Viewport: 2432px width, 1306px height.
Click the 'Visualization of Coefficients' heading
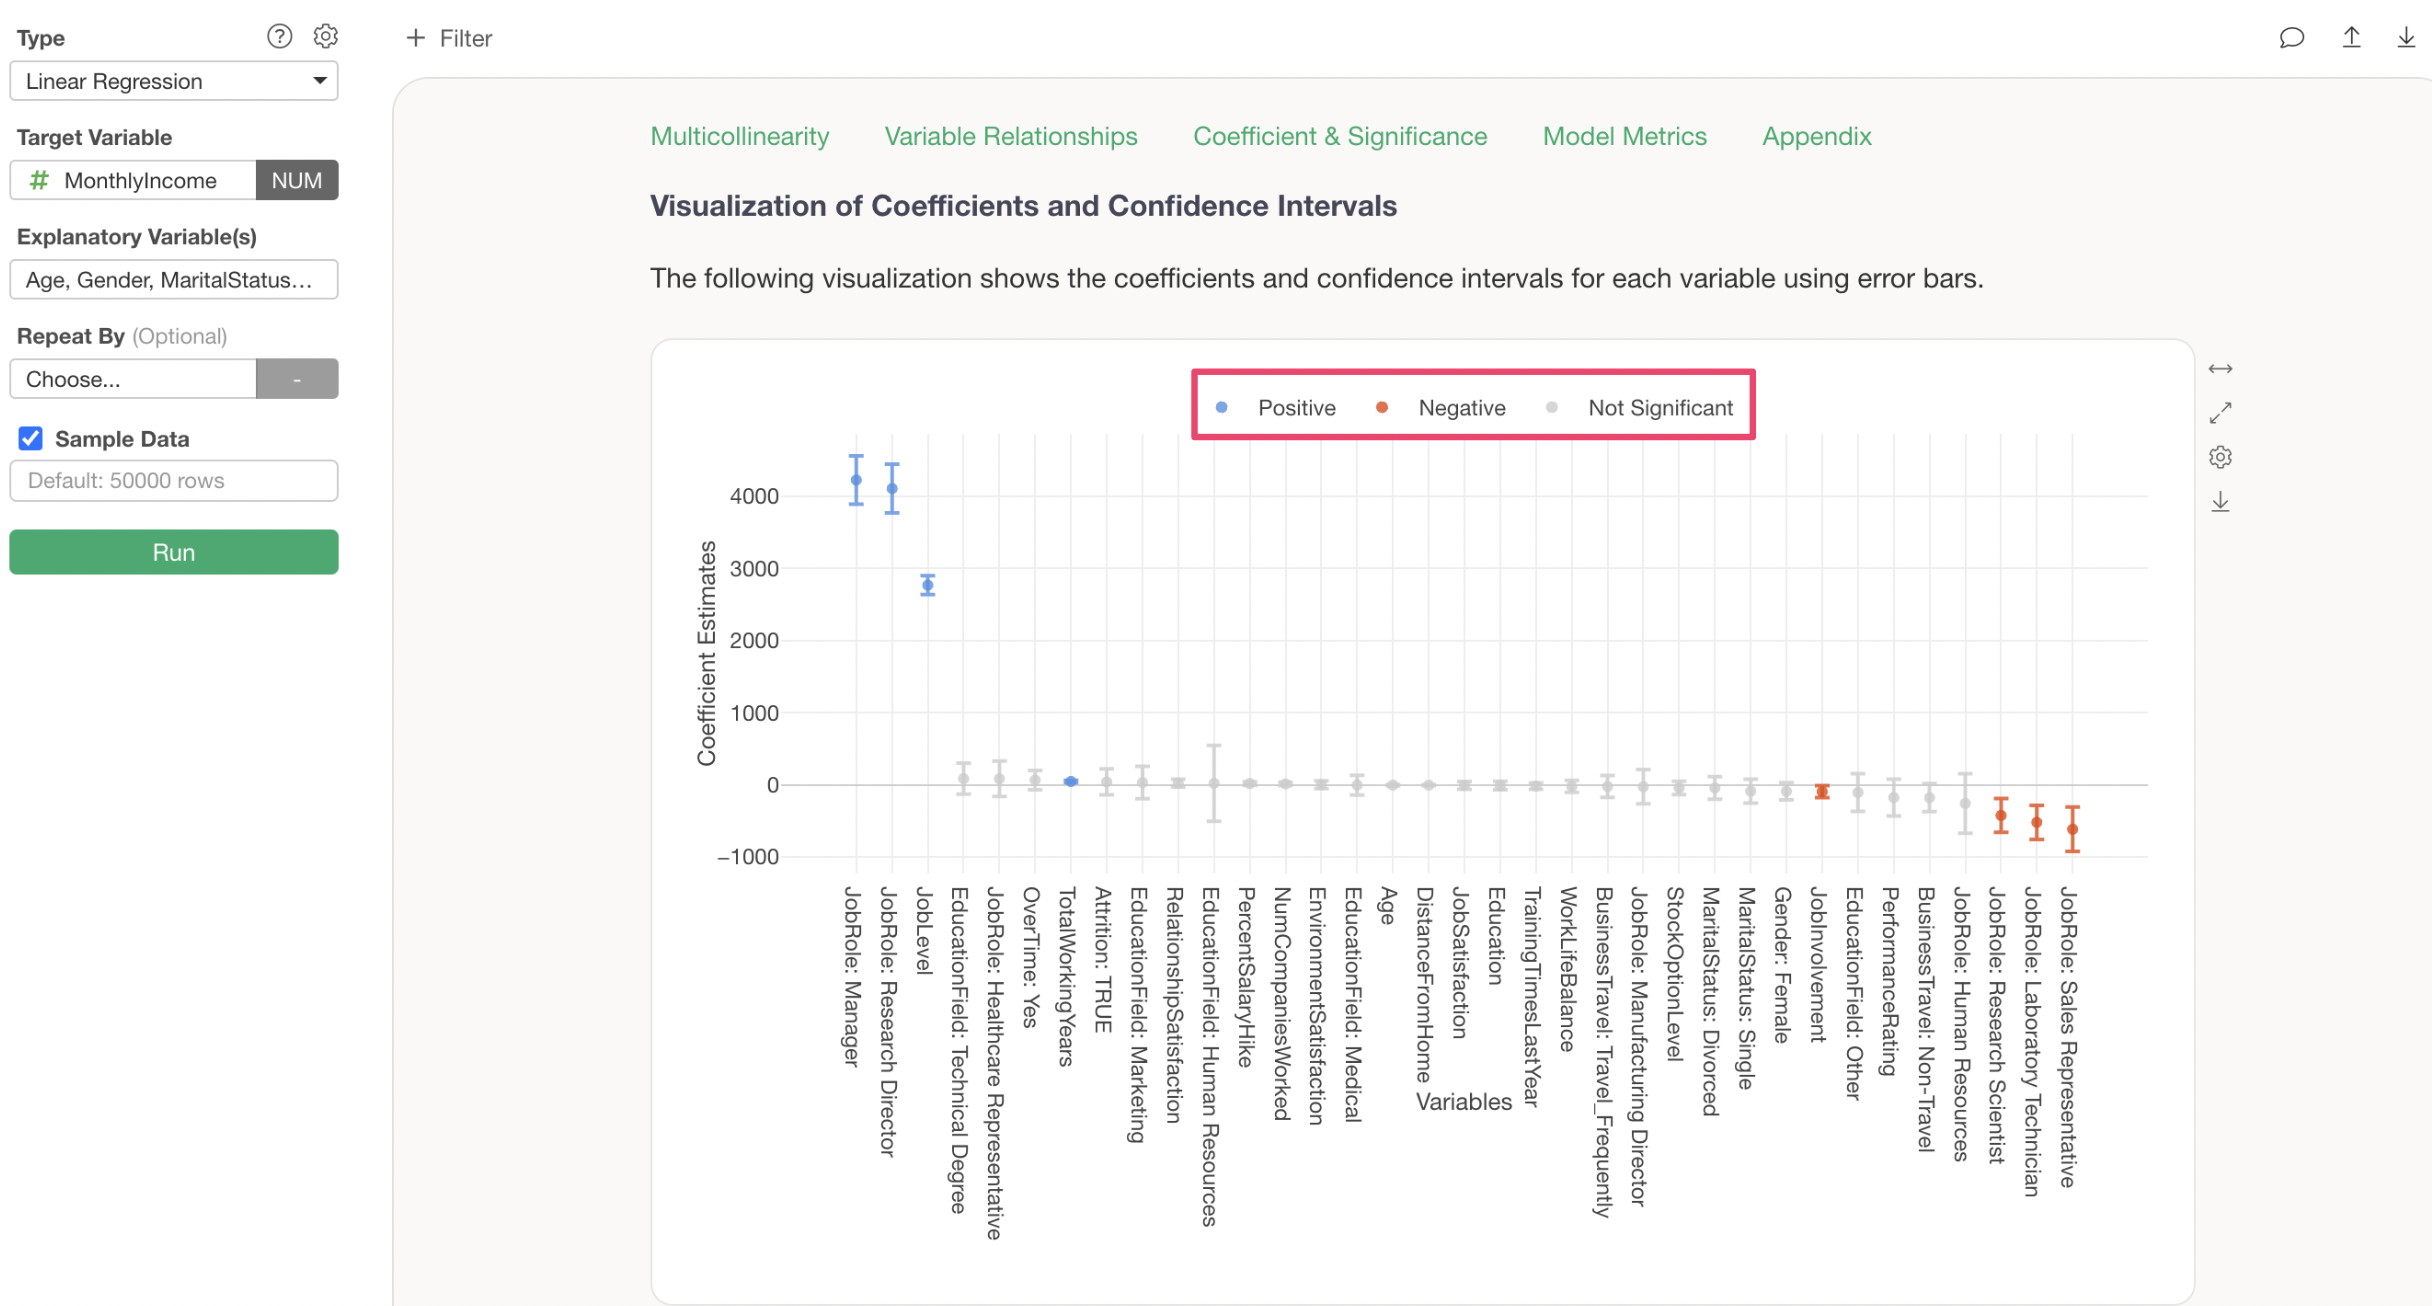(x=1023, y=206)
